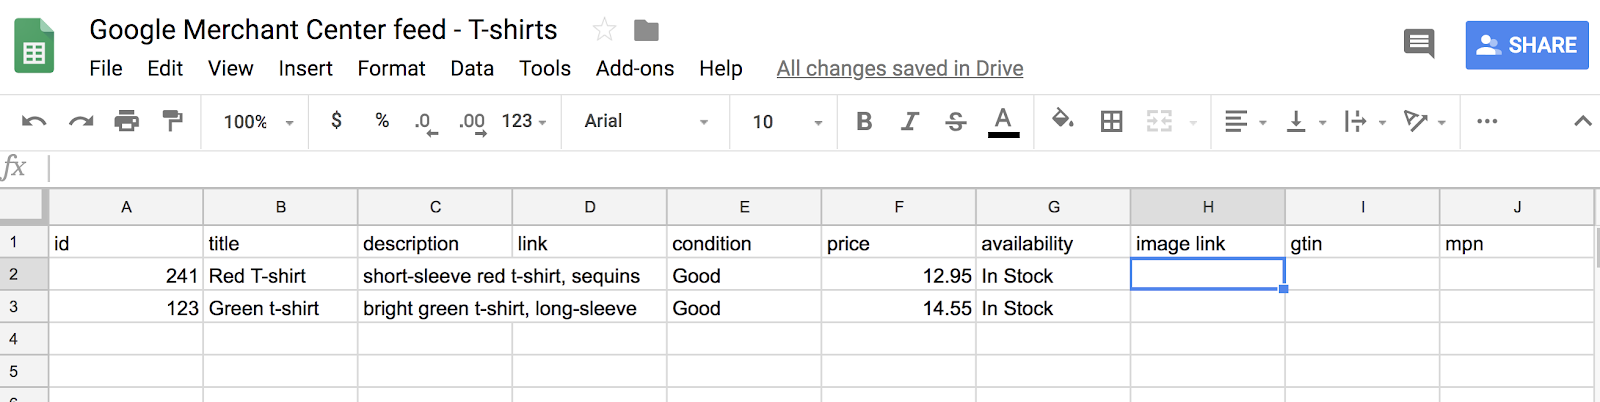Open the font size 10 dropdown
Image resolution: width=1600 pixels, height=402 pixels.
pos(786,121)
